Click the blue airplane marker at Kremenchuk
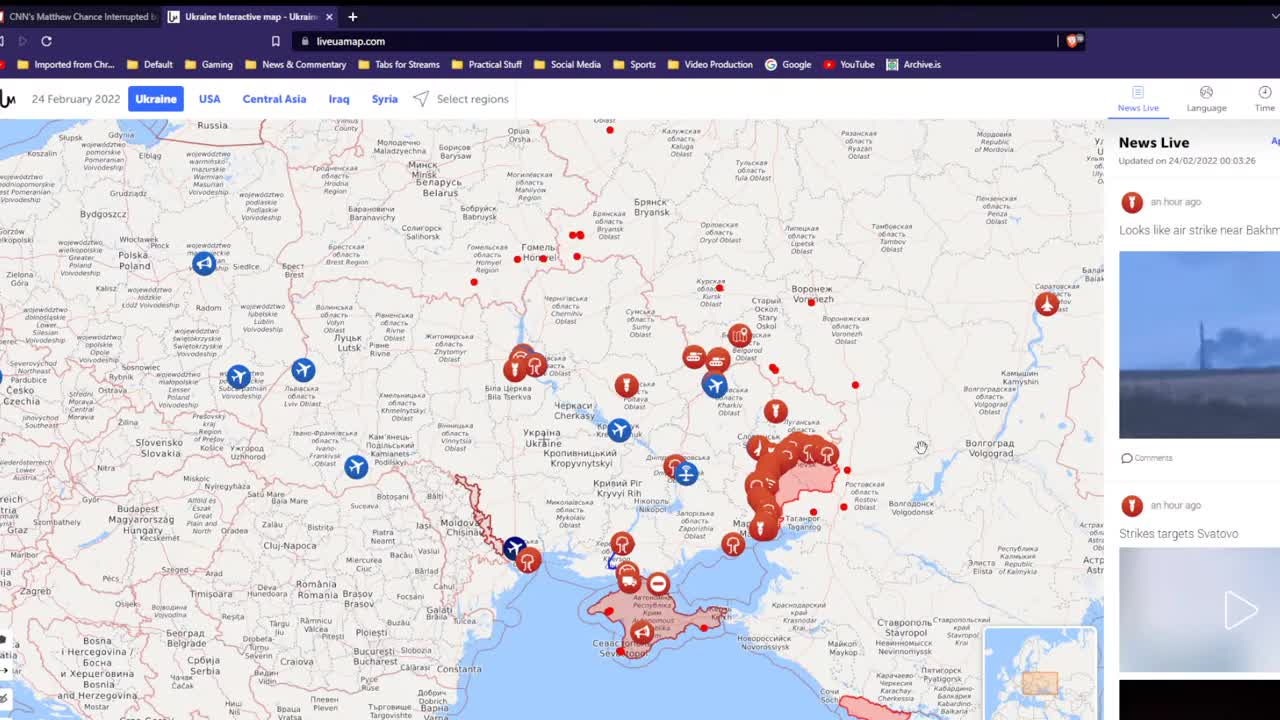1280x720 pixels. point(619,430)
